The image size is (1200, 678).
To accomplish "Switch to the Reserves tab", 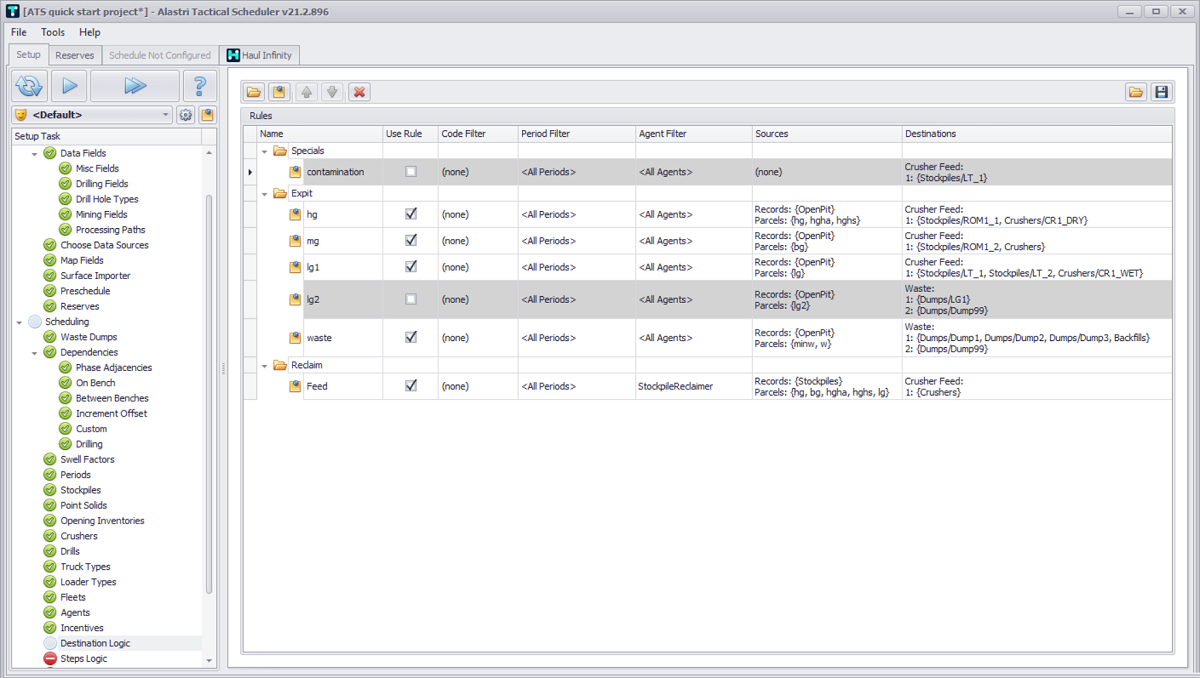I will pos(75,55).
